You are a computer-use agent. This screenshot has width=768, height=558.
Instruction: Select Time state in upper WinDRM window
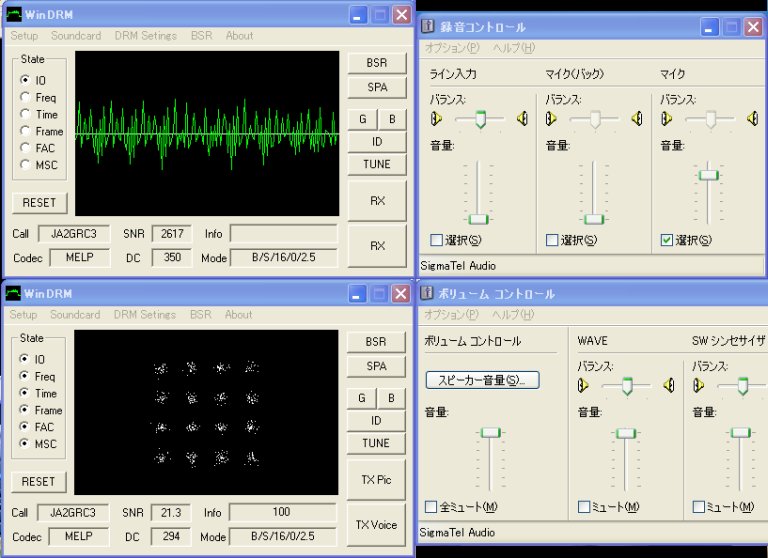click(x=25, y=114)
